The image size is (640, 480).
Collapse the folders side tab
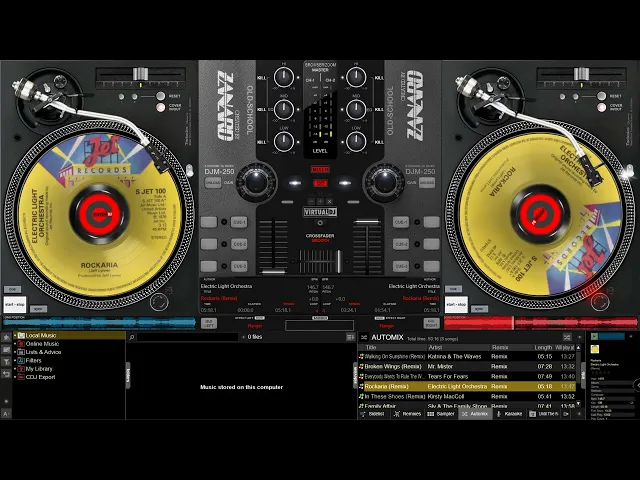click(128, 376)
